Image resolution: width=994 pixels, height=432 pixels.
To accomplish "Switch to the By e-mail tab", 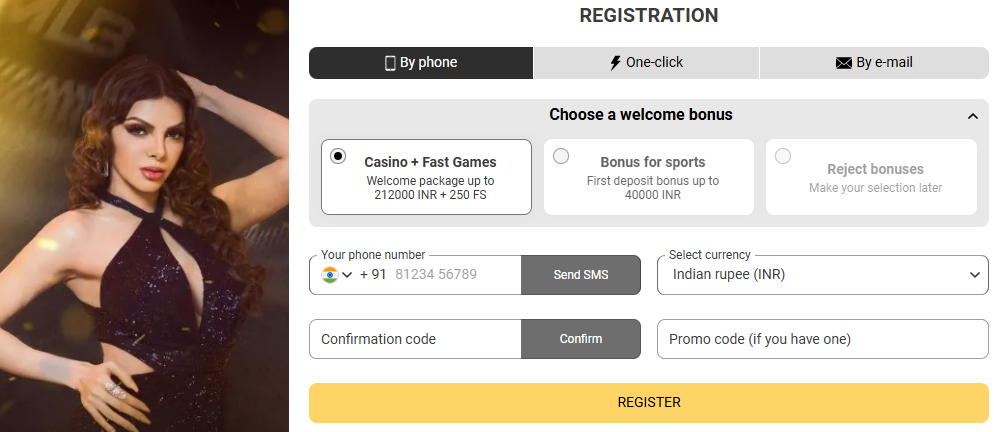I will [874, 63].
